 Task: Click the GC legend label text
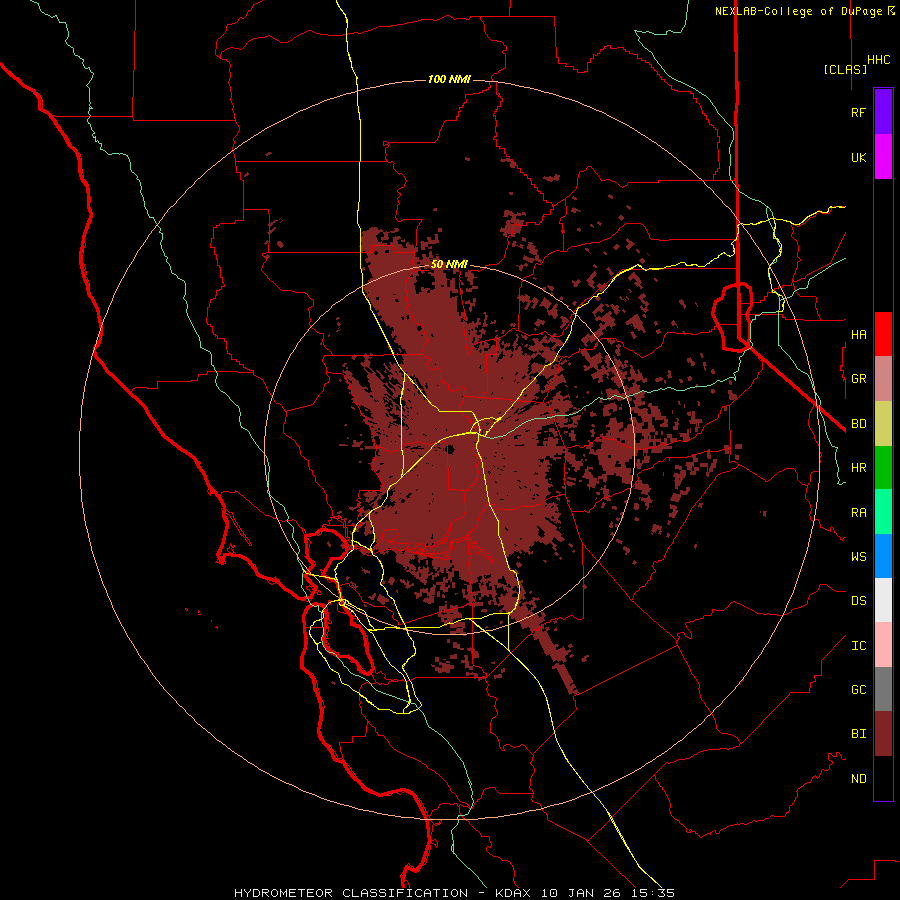(858, 689)
